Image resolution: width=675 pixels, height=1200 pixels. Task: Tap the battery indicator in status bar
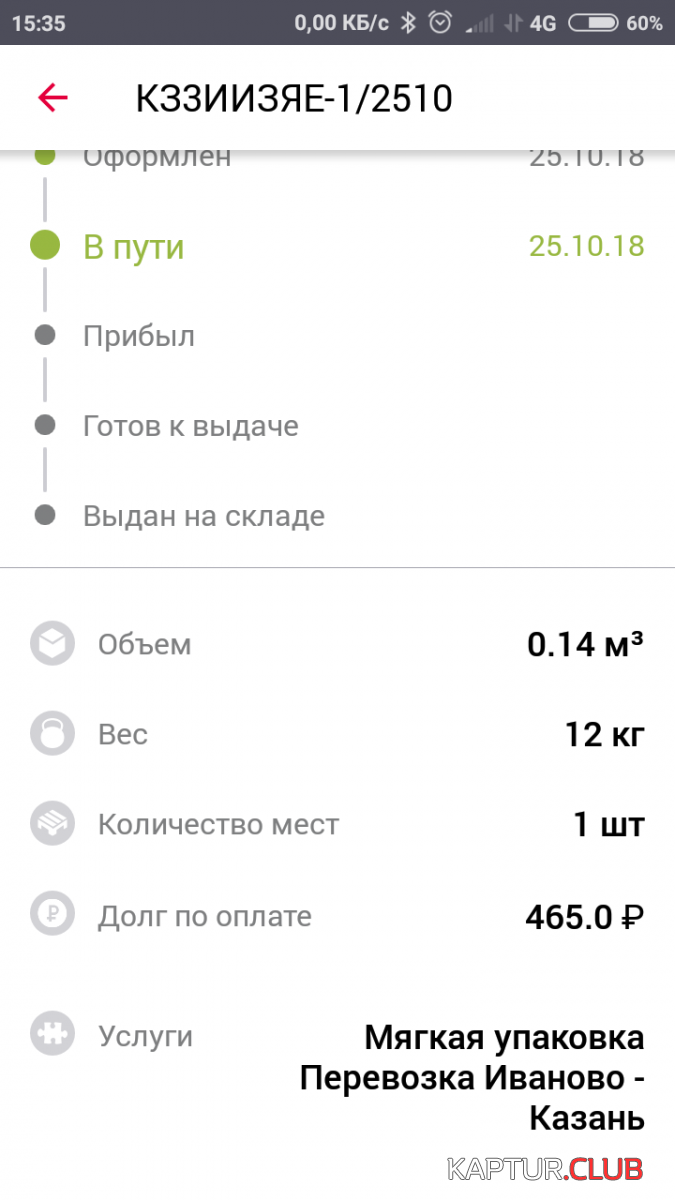coord(593,23)
